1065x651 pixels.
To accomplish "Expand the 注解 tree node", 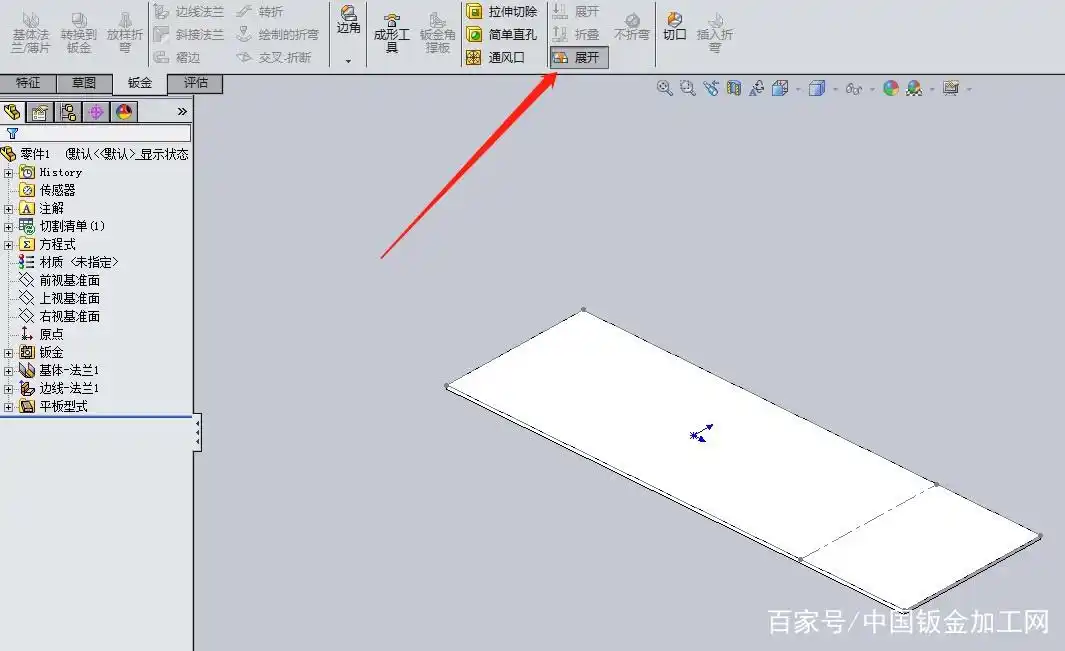I will [8, 209].
